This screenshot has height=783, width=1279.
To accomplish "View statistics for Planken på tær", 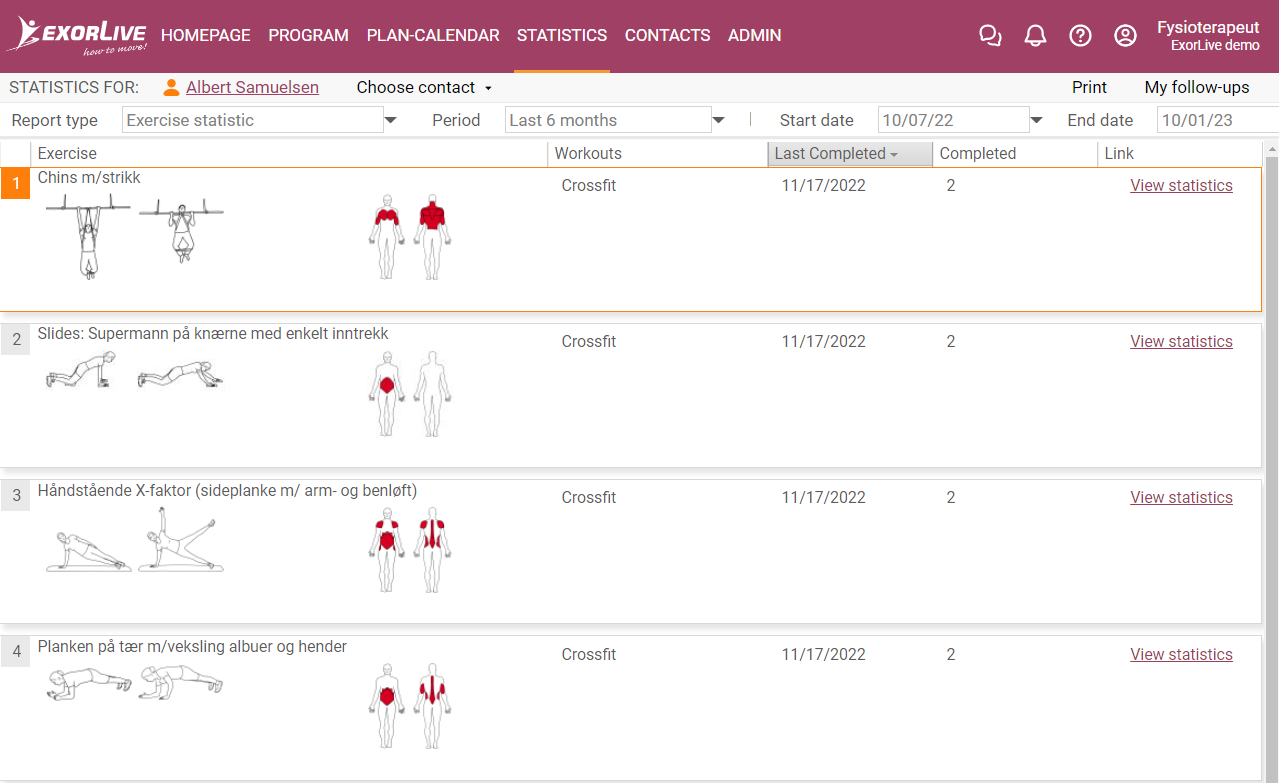I will 1181,654.
